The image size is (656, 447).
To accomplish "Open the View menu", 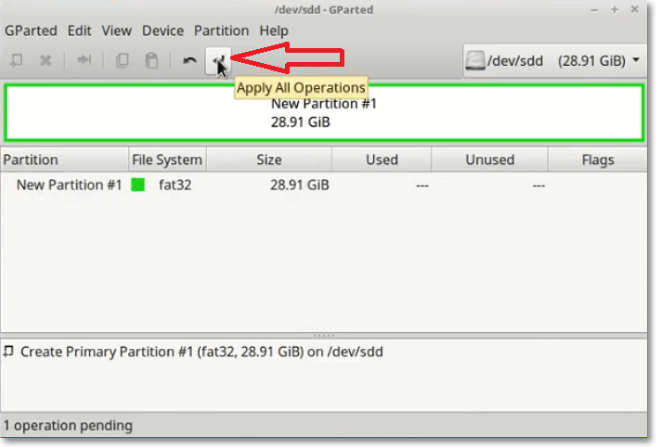I will point(117,31).
